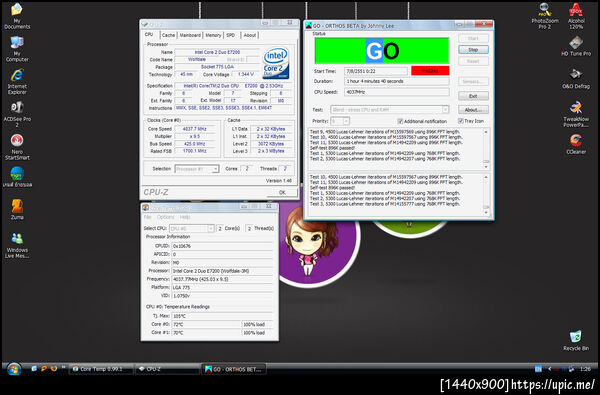Image resolution: width=600 pixels, height=395 pixels.
Task: Click lower ORTHOS log scrollbar
Action: tap(486, 194)
